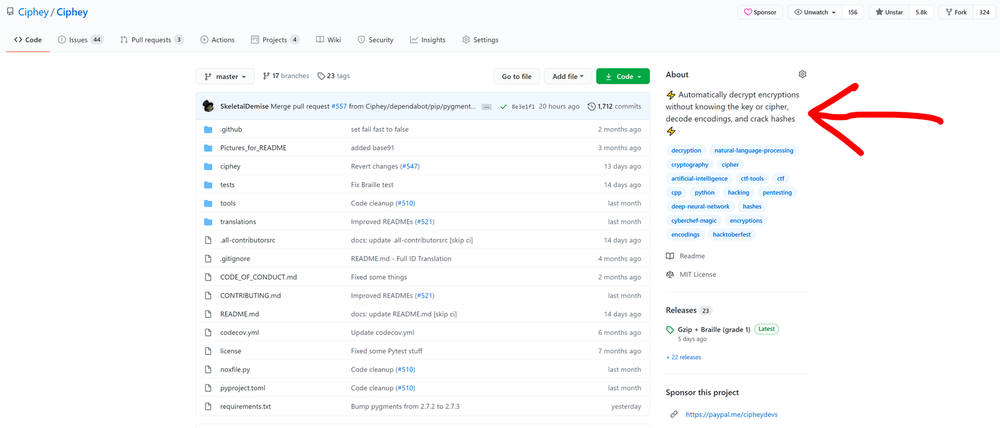Click the Pictures_for_README folder icon

[207, 148]
